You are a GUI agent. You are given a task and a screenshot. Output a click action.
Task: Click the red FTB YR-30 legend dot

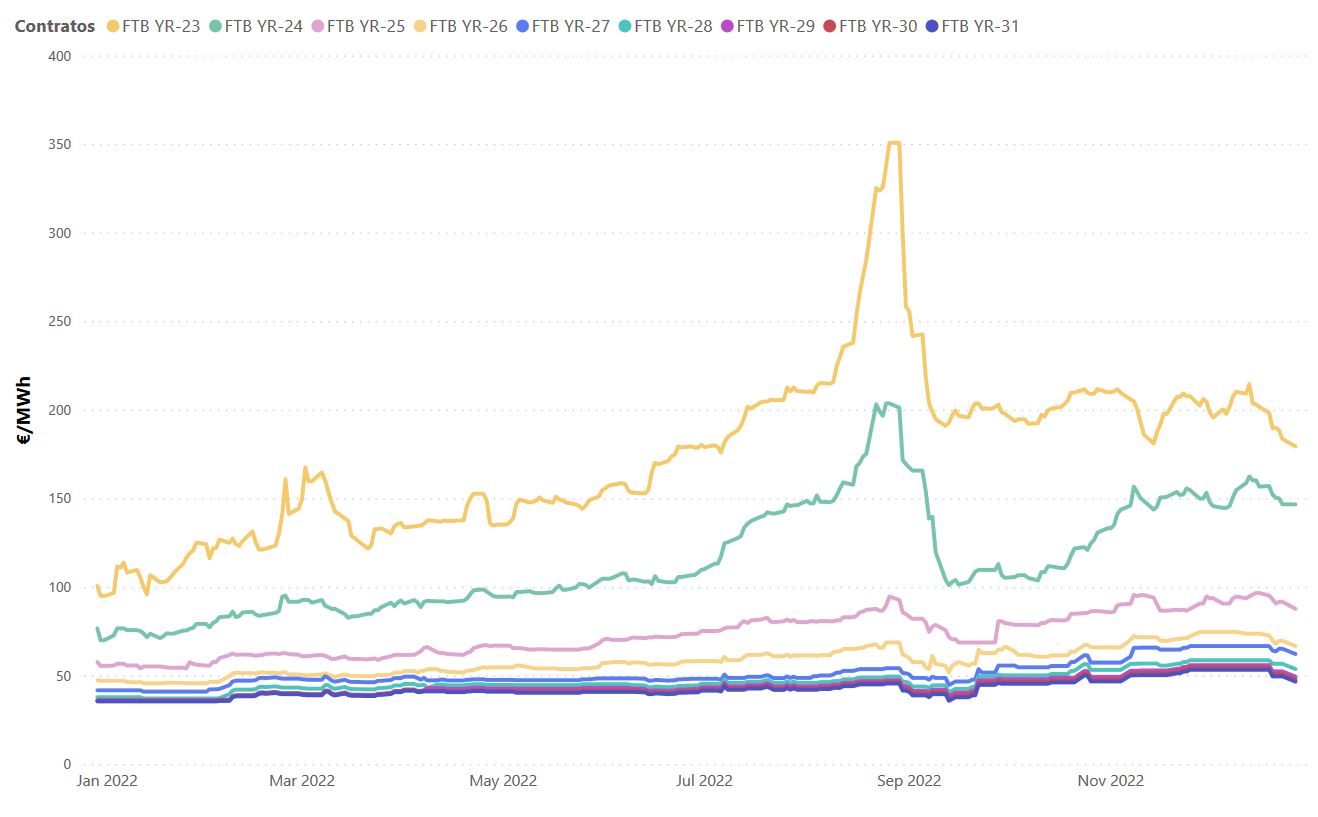828,26
